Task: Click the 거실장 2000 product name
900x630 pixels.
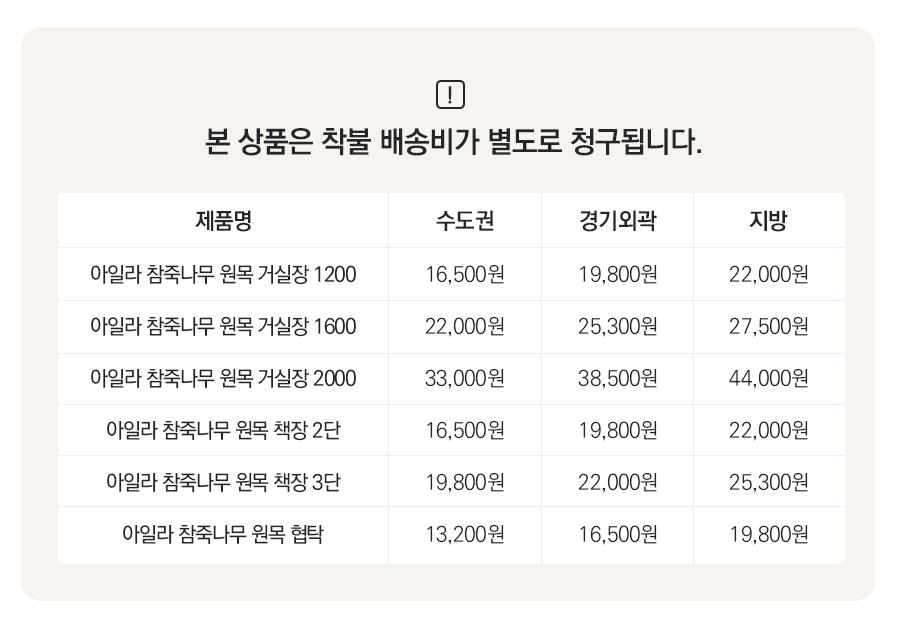Action: coord(223,379)
